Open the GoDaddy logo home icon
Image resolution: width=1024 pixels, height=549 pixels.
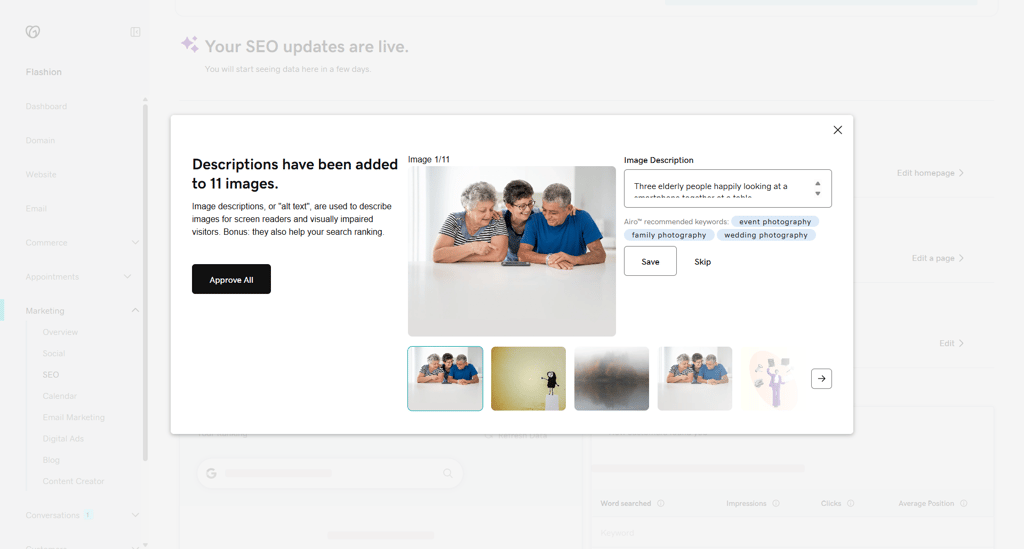pos(33,31)
